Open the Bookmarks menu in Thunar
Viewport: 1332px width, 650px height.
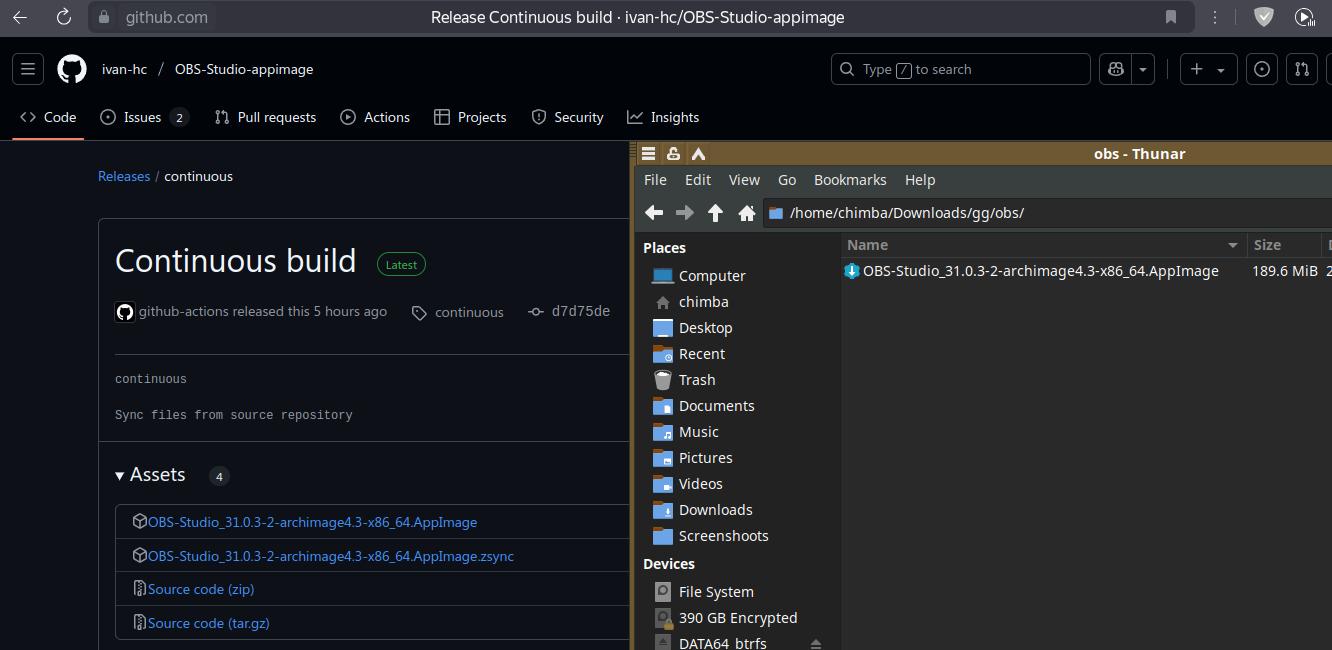(849, 180)
